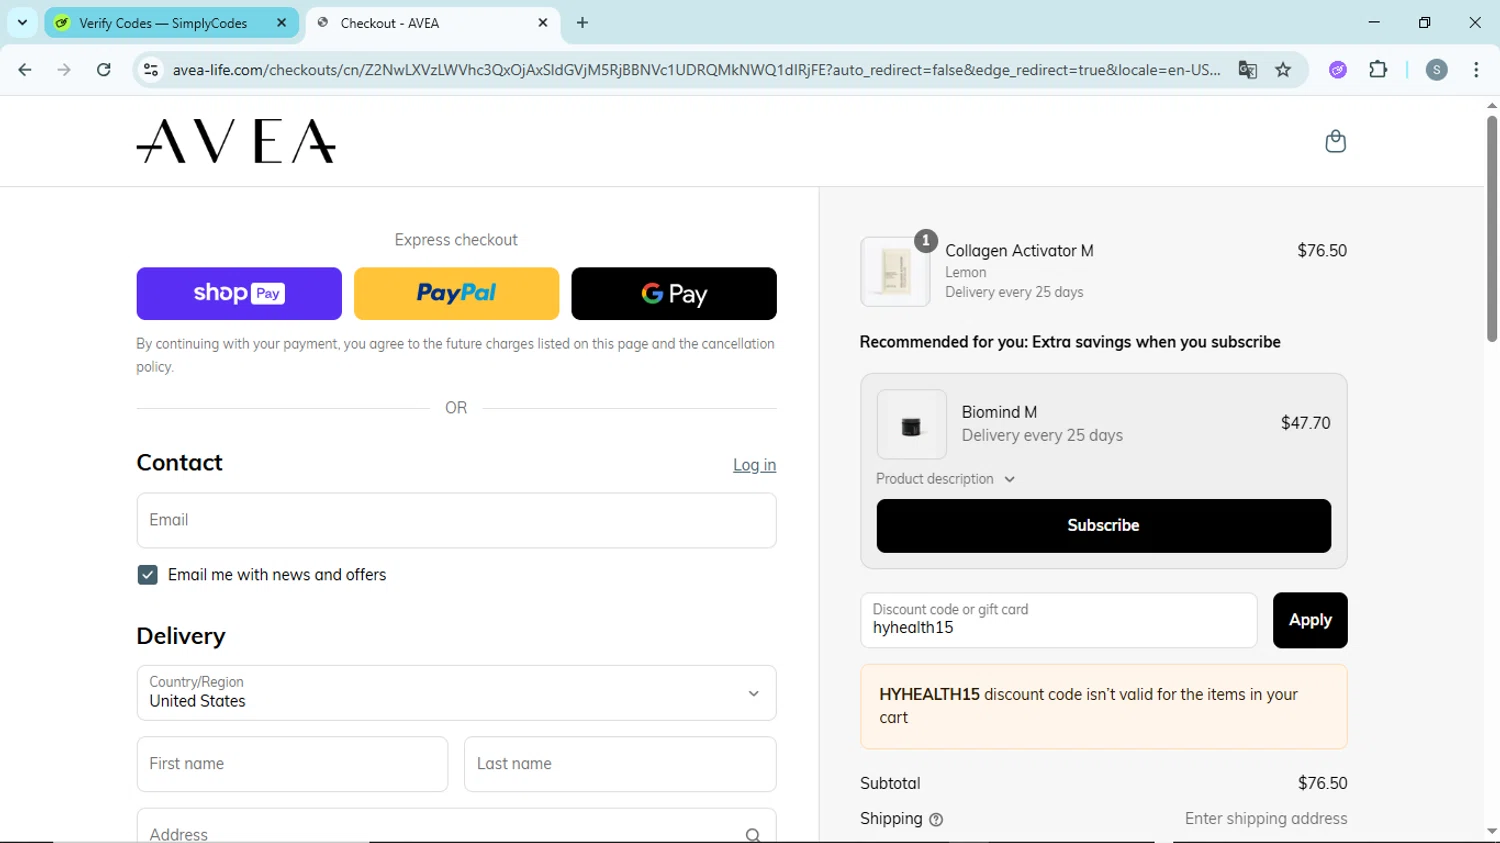
Task: Restore down the browser window
Action: [x=1424, y=22]
